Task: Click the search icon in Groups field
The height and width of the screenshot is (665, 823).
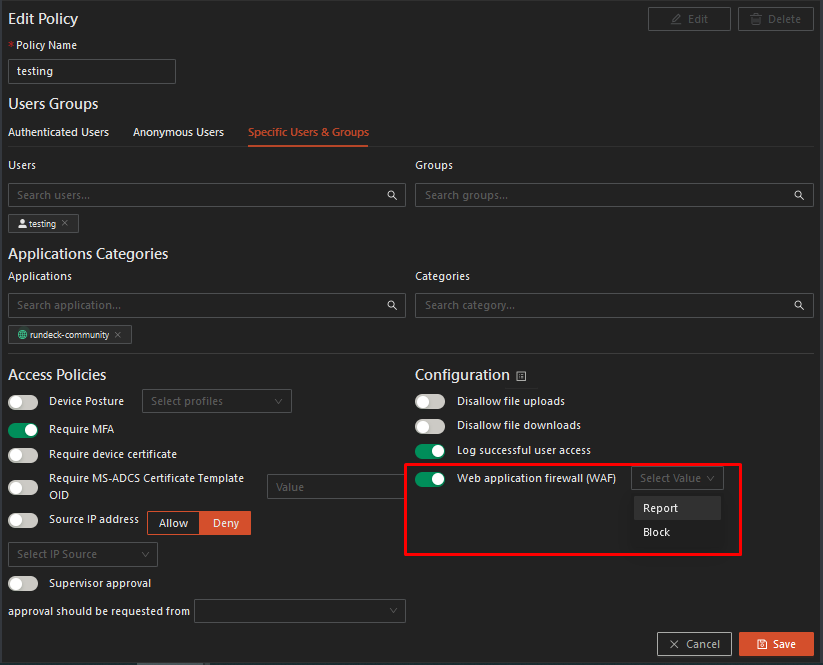Action: pyautogui.click(x=799, y=195)
